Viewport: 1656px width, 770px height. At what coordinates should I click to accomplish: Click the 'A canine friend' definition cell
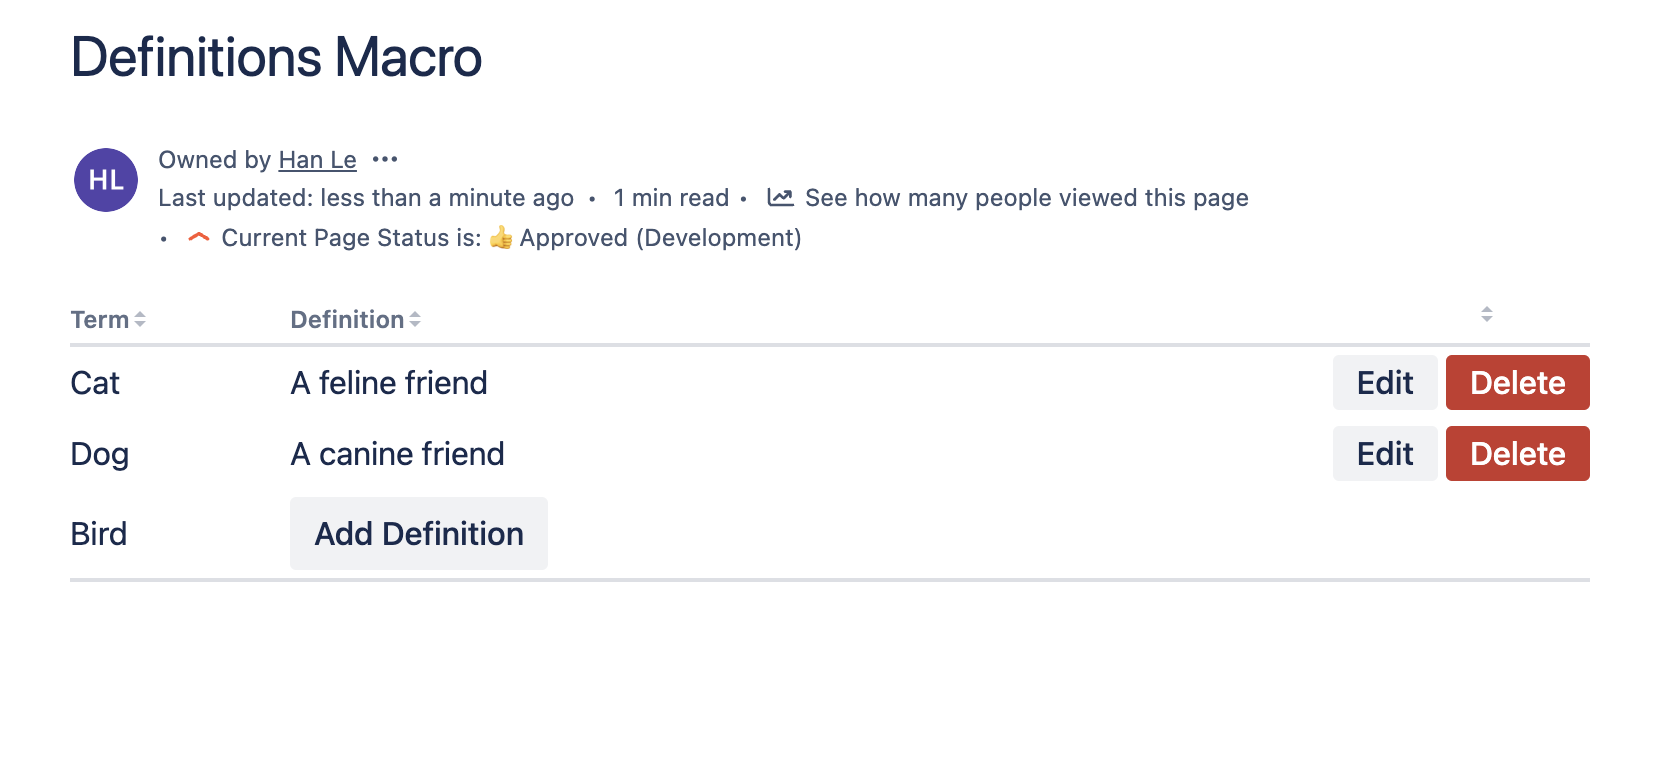pyautogui.click(x=397, y=454)
